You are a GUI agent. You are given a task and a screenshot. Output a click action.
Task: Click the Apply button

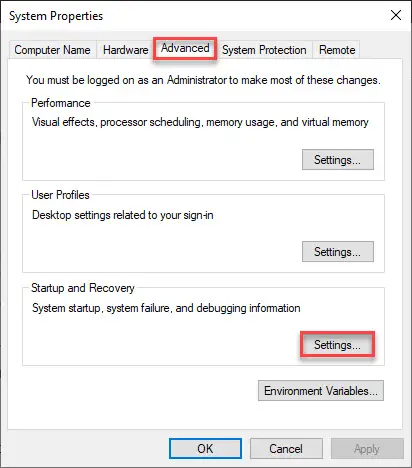click(x=367, y=449)
